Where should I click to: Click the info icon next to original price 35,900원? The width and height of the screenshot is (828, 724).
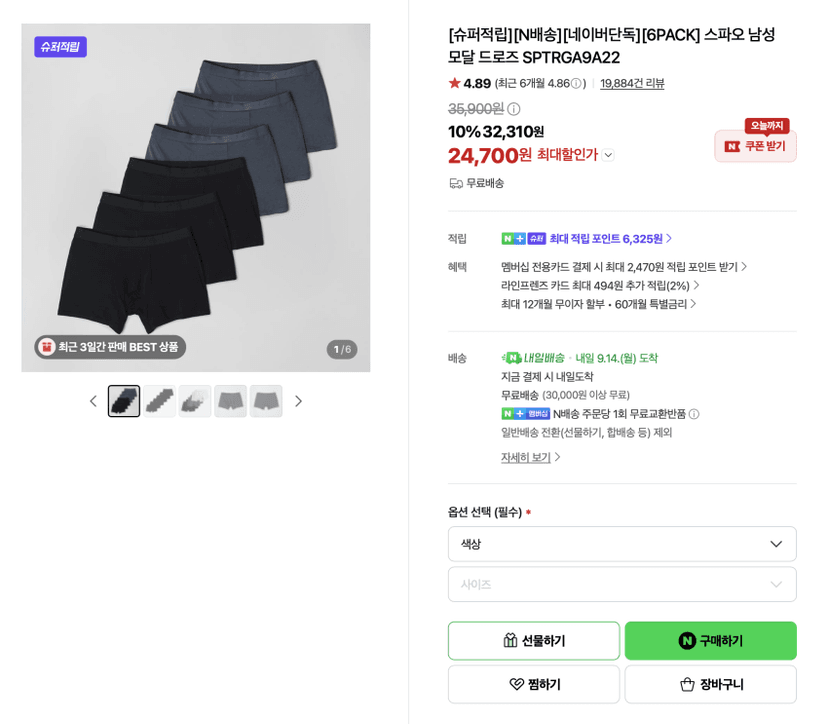coord(514,109)
